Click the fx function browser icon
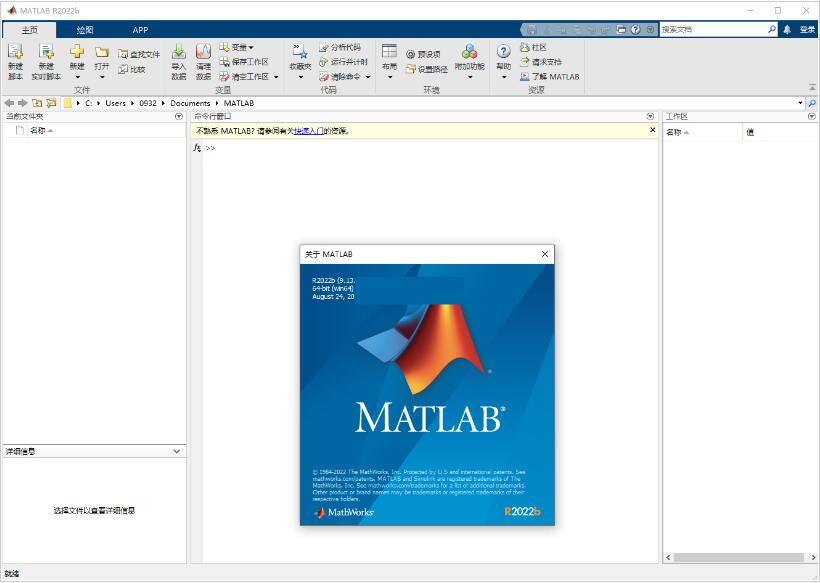This screenshot has height=583, width=820. (197, 148)
